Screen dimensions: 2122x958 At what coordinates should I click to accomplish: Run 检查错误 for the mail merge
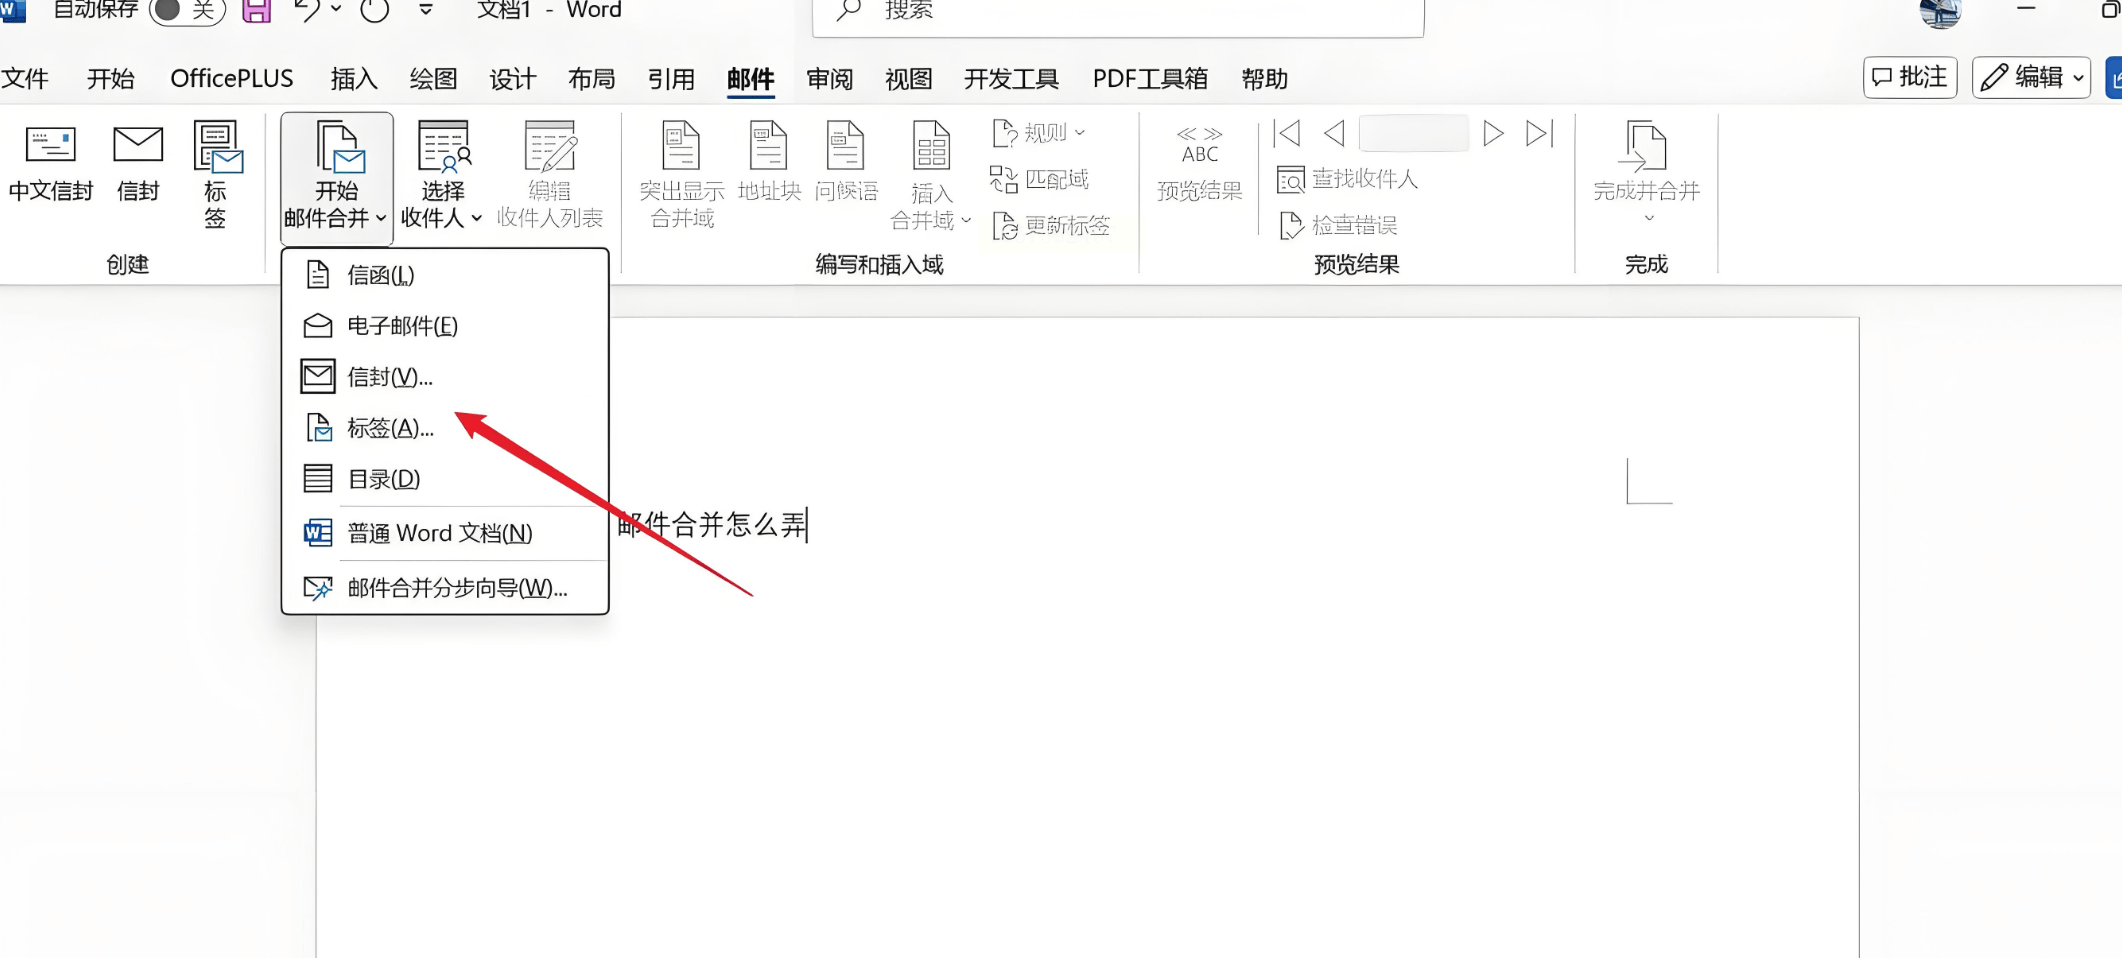point(1342,226)
